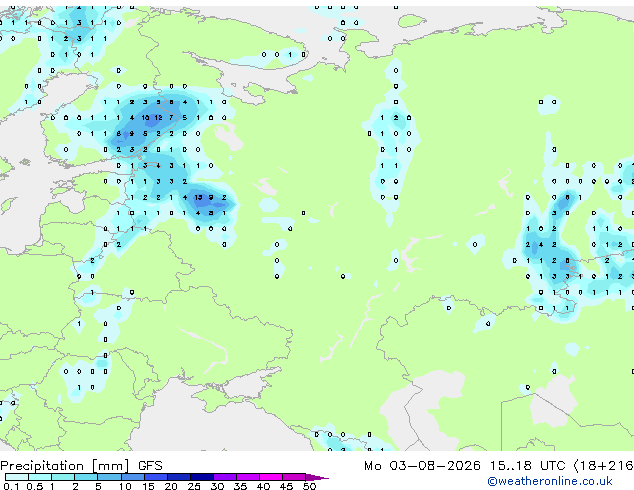Click the Precipitation [mm] GFS title
This screenshot has height=490, width=634.
click(81, 466)
